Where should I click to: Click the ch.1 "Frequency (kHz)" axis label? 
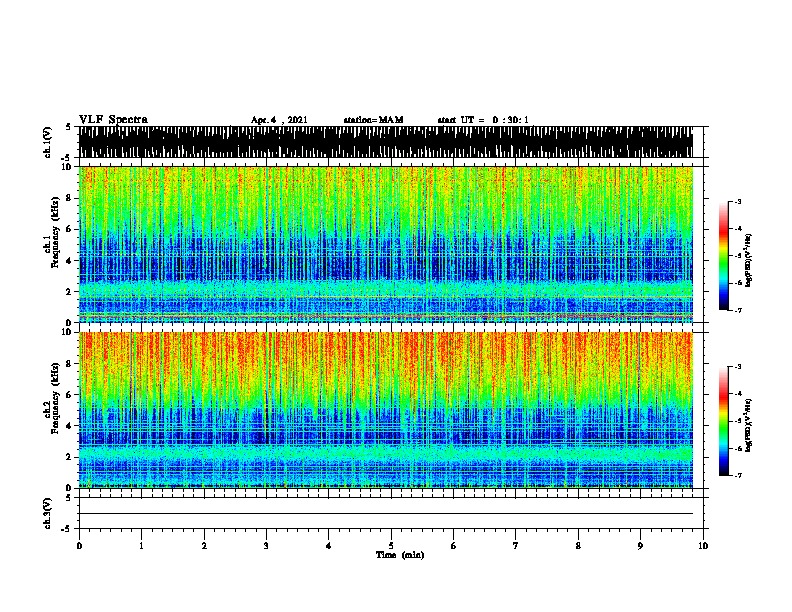(x=55, y=232)
